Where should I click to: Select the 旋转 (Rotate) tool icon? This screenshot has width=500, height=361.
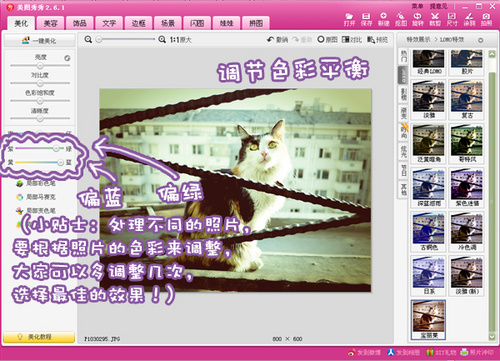pos(418,19)
